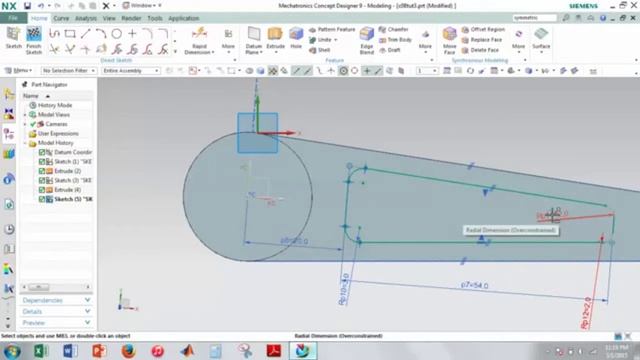
Task: Click the Shell button
Action: click(x=320, y=50)
